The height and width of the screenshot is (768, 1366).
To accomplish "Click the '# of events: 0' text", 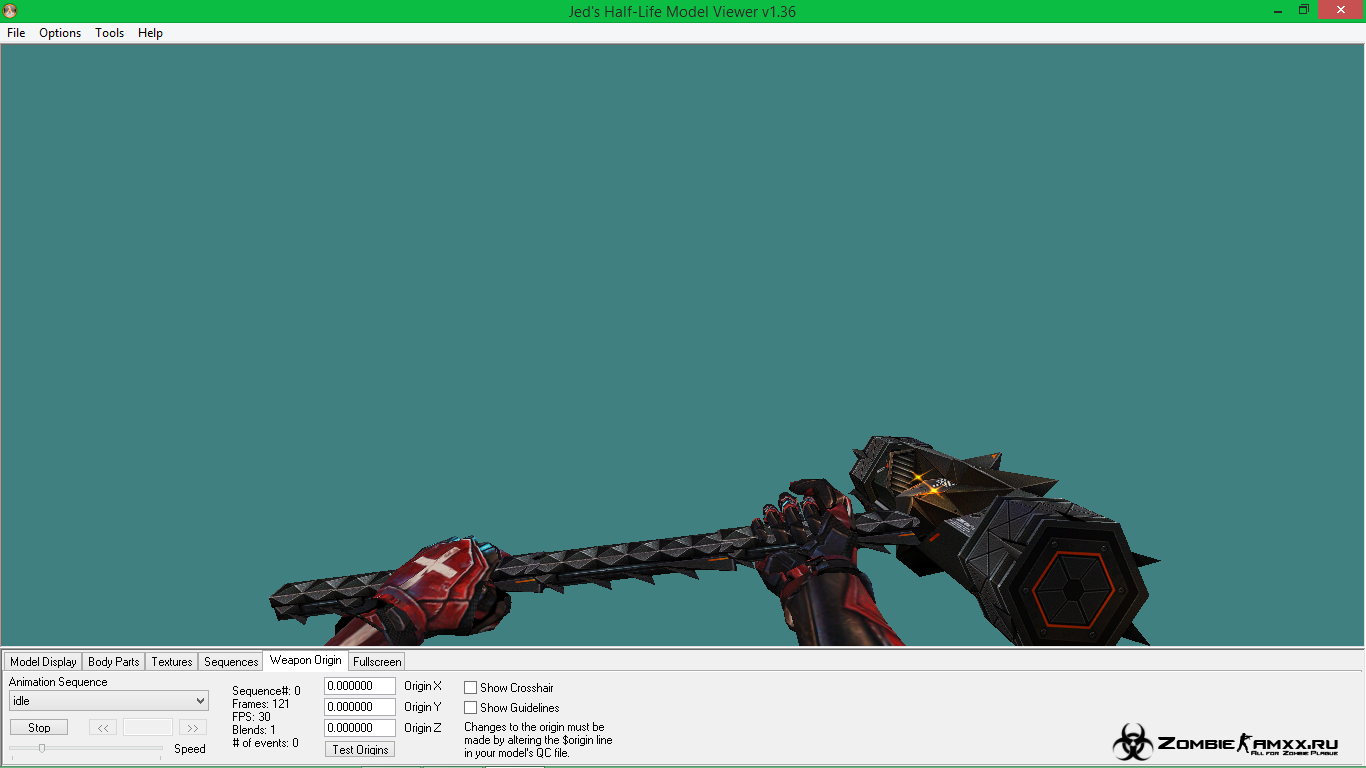I will click(x=265, y=743).
